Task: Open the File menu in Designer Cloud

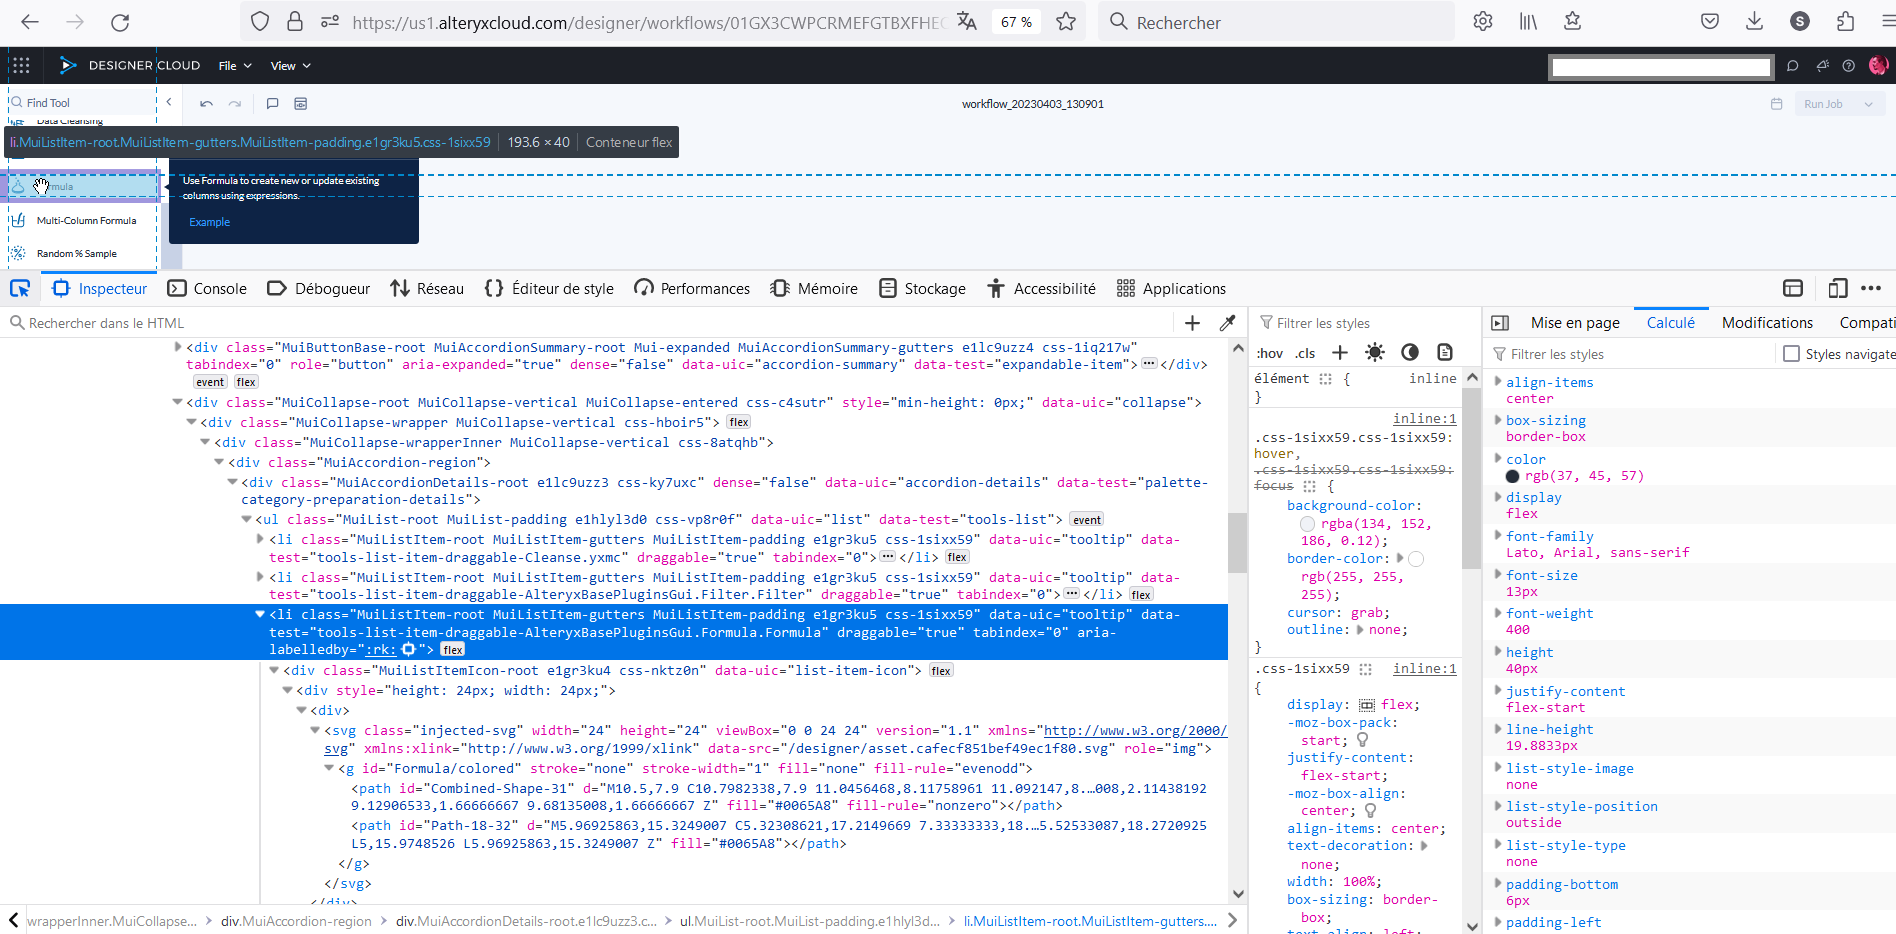Action: click(x=233, y=66)
